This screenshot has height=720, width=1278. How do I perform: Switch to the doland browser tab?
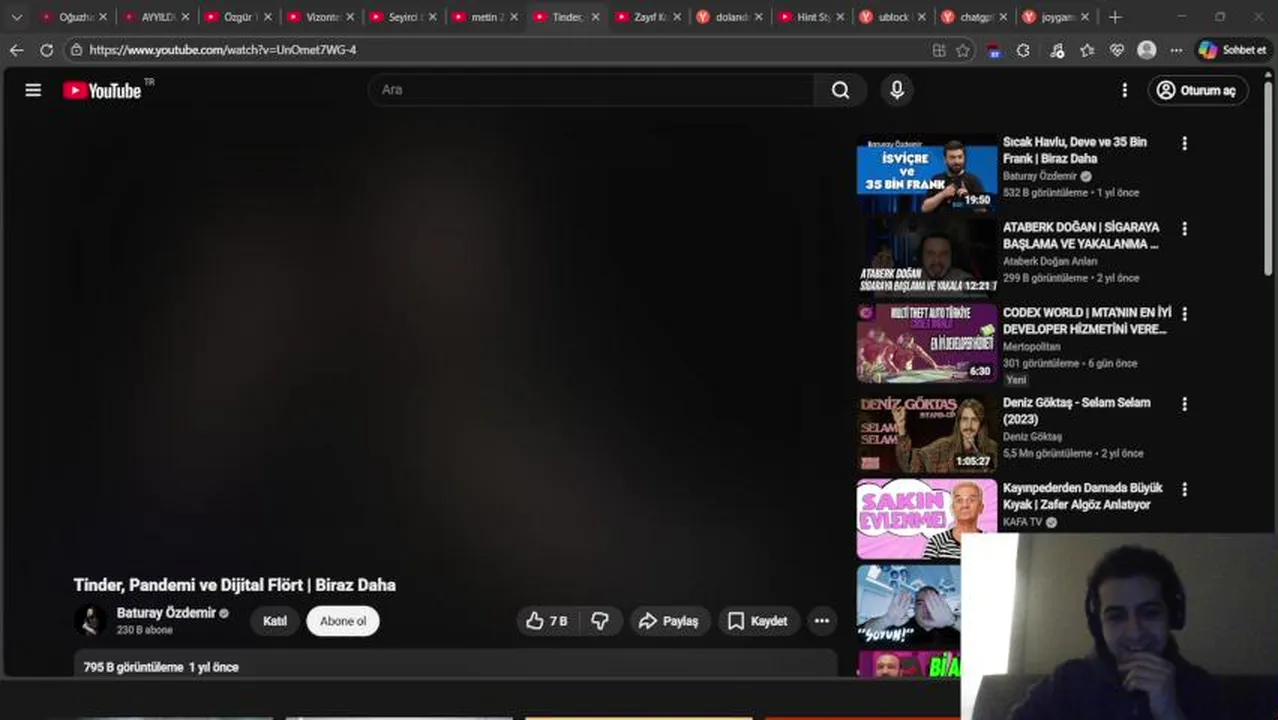click(729, 17)
